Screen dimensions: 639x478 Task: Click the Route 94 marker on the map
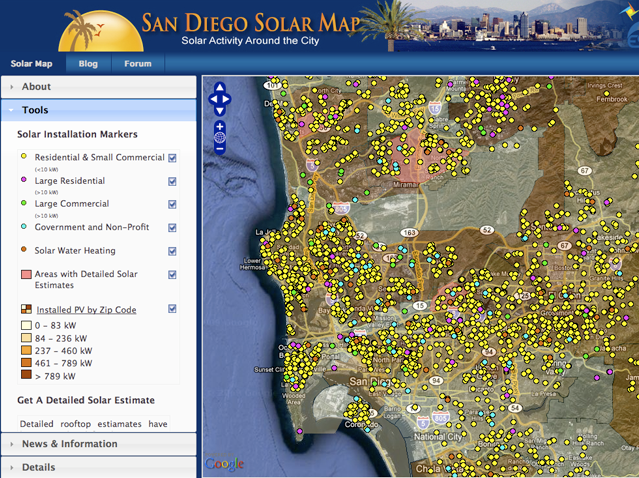pos(436,381)
